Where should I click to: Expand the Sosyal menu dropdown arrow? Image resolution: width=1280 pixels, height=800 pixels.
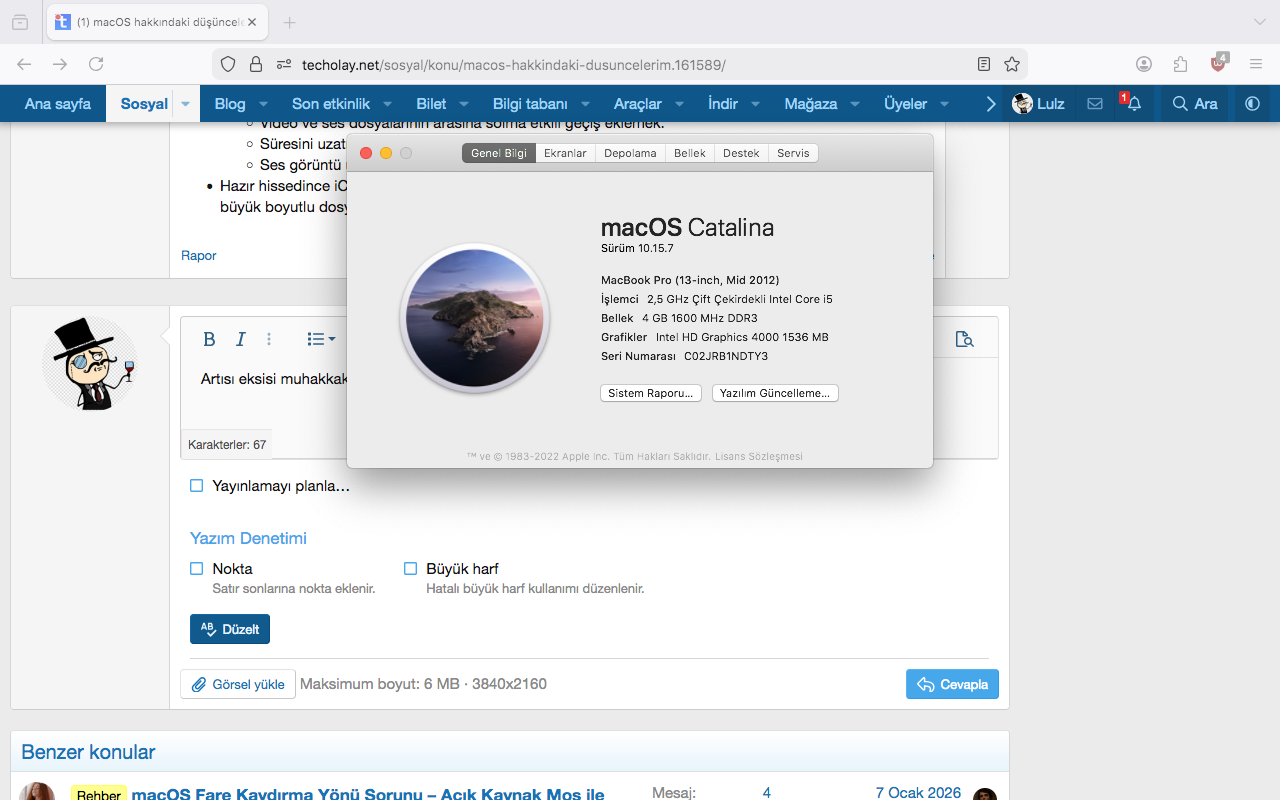[x=186, y=104]
